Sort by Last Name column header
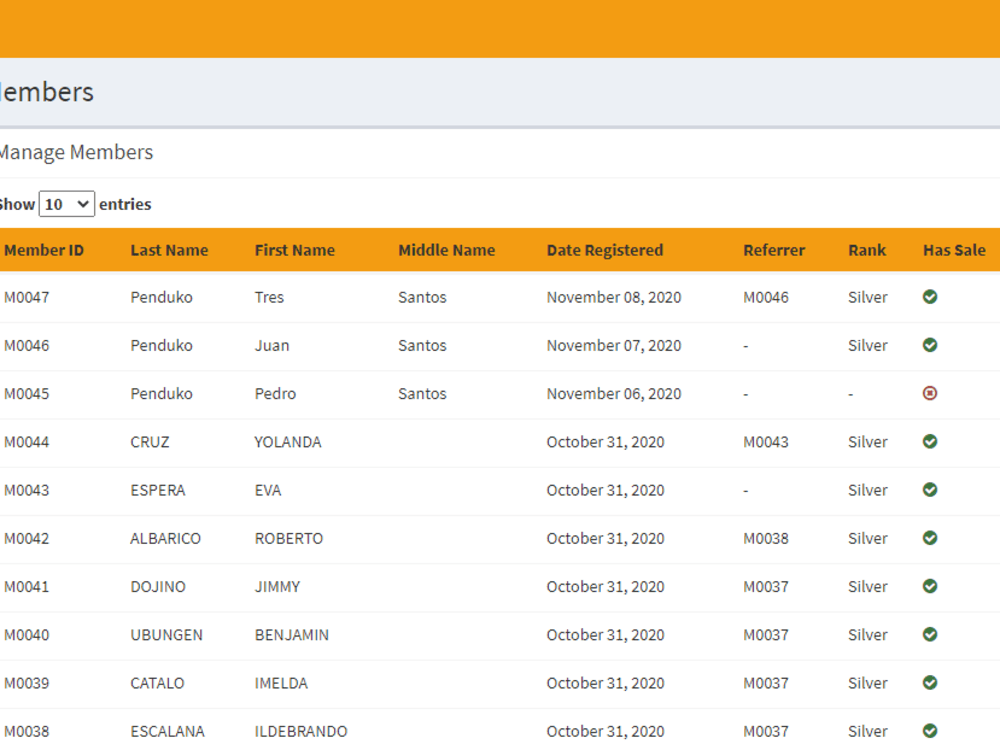1000x750 pixels. point(169,250)
